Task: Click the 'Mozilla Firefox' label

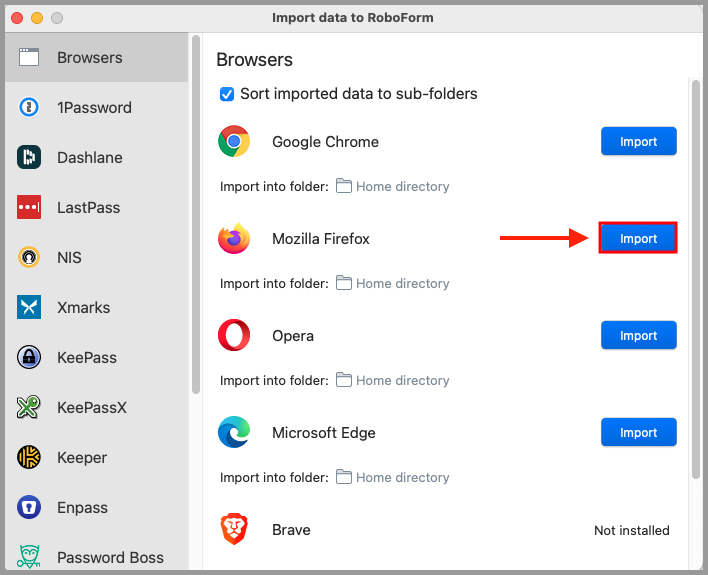Action: pos(321,238)
